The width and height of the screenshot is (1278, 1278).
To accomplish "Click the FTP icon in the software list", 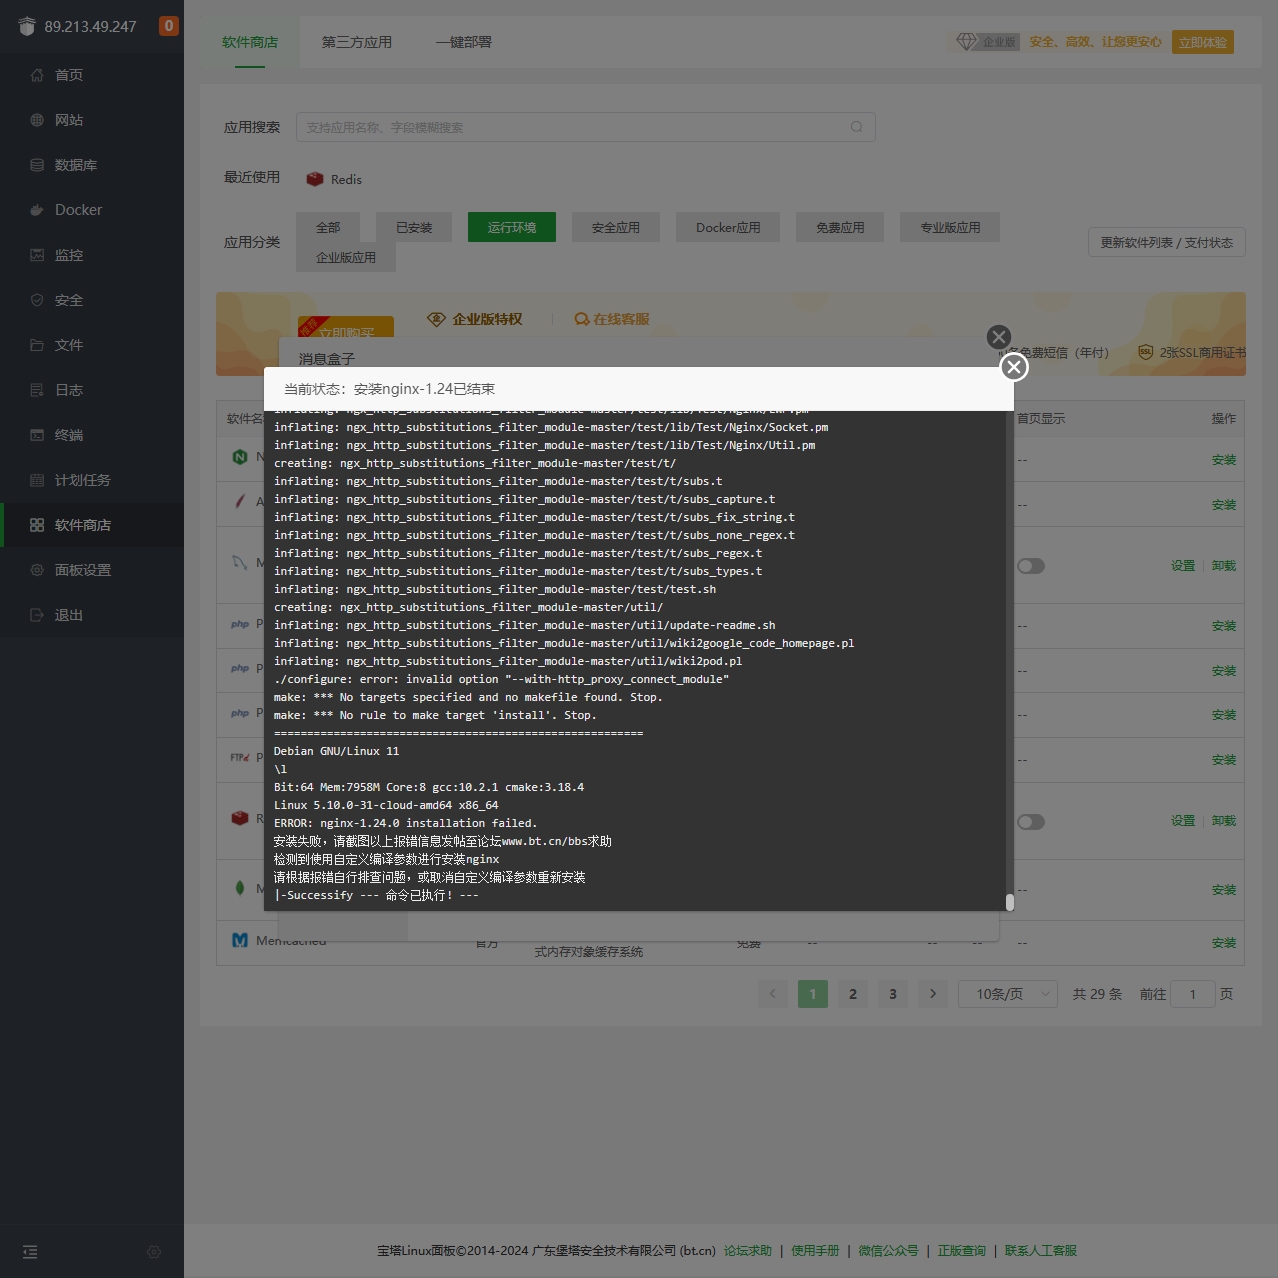I will coord(240,757).
